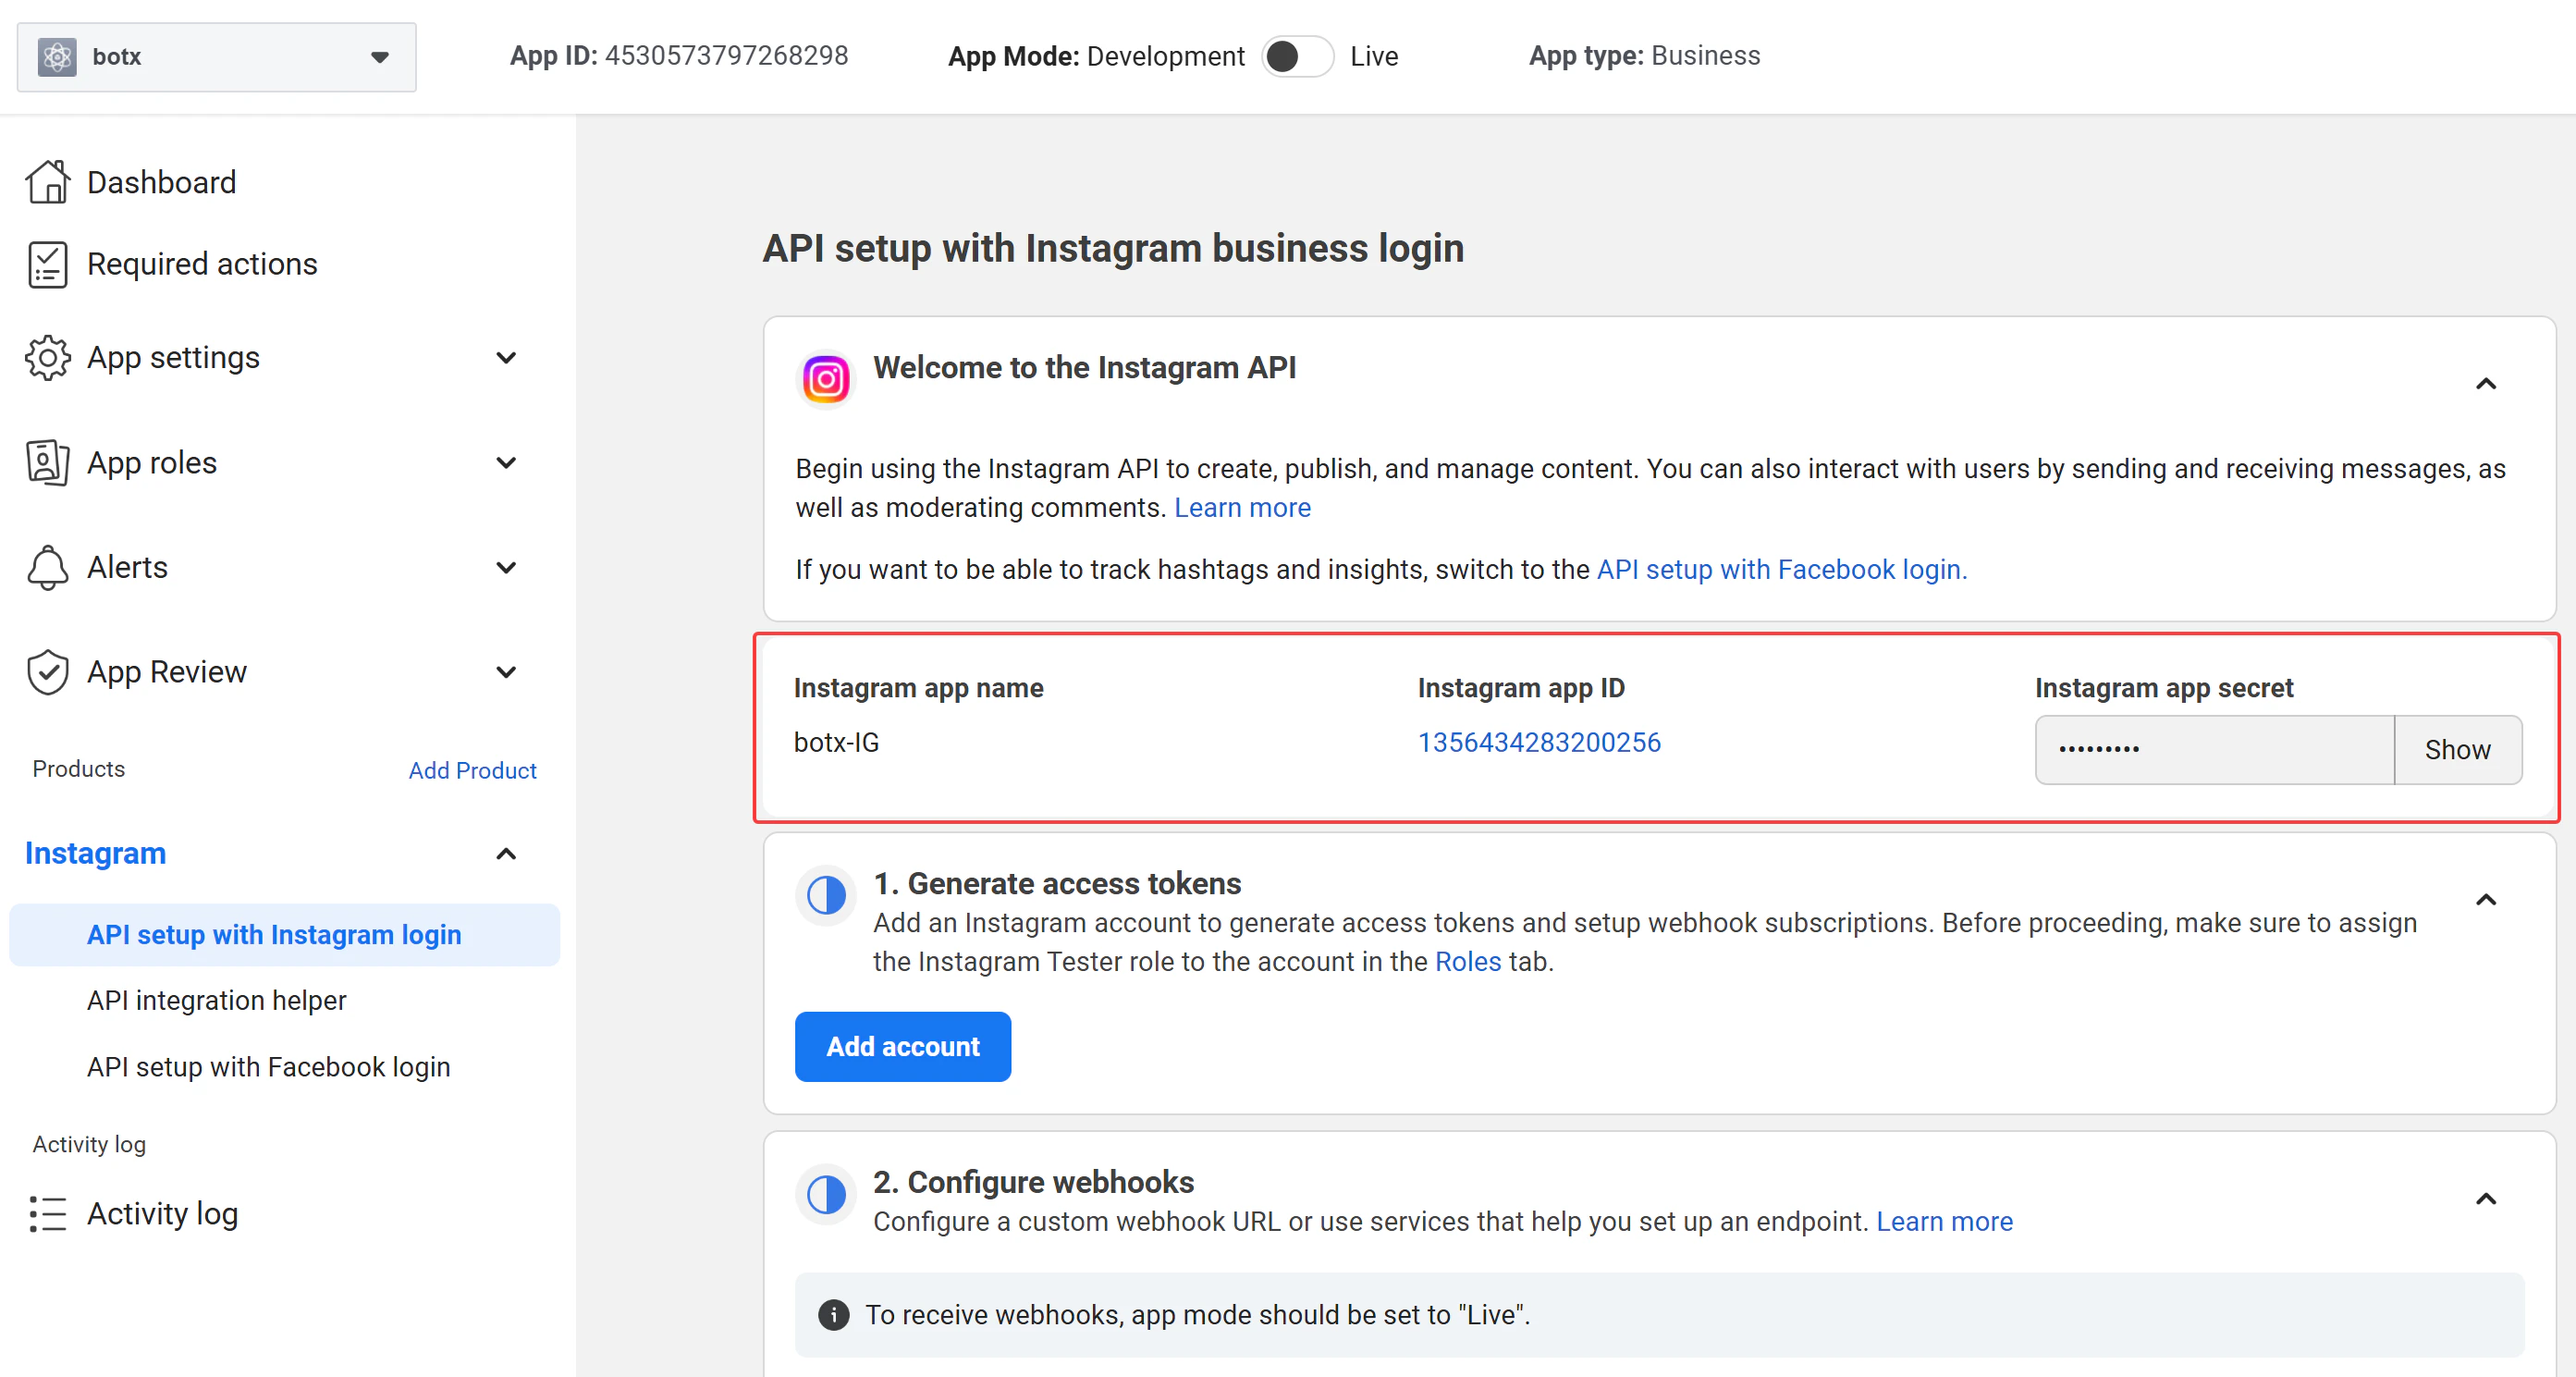This screenshot has height=1377, width=2576.
Task: Click the App settings gear icon
Action: tap(47, 358)
